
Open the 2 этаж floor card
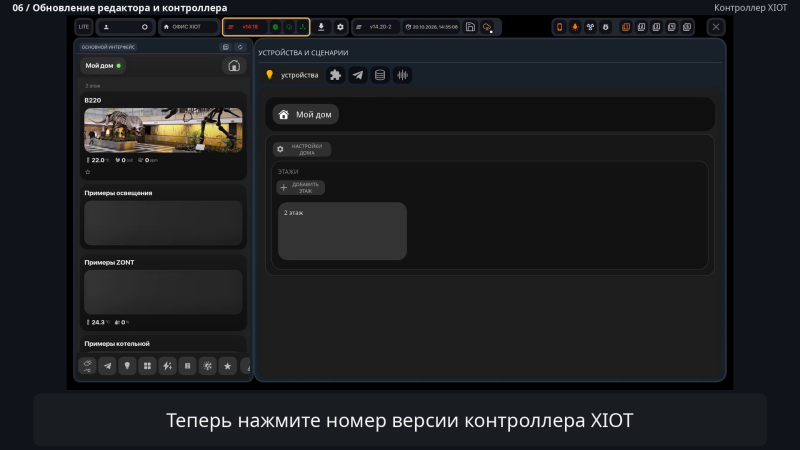342,231
